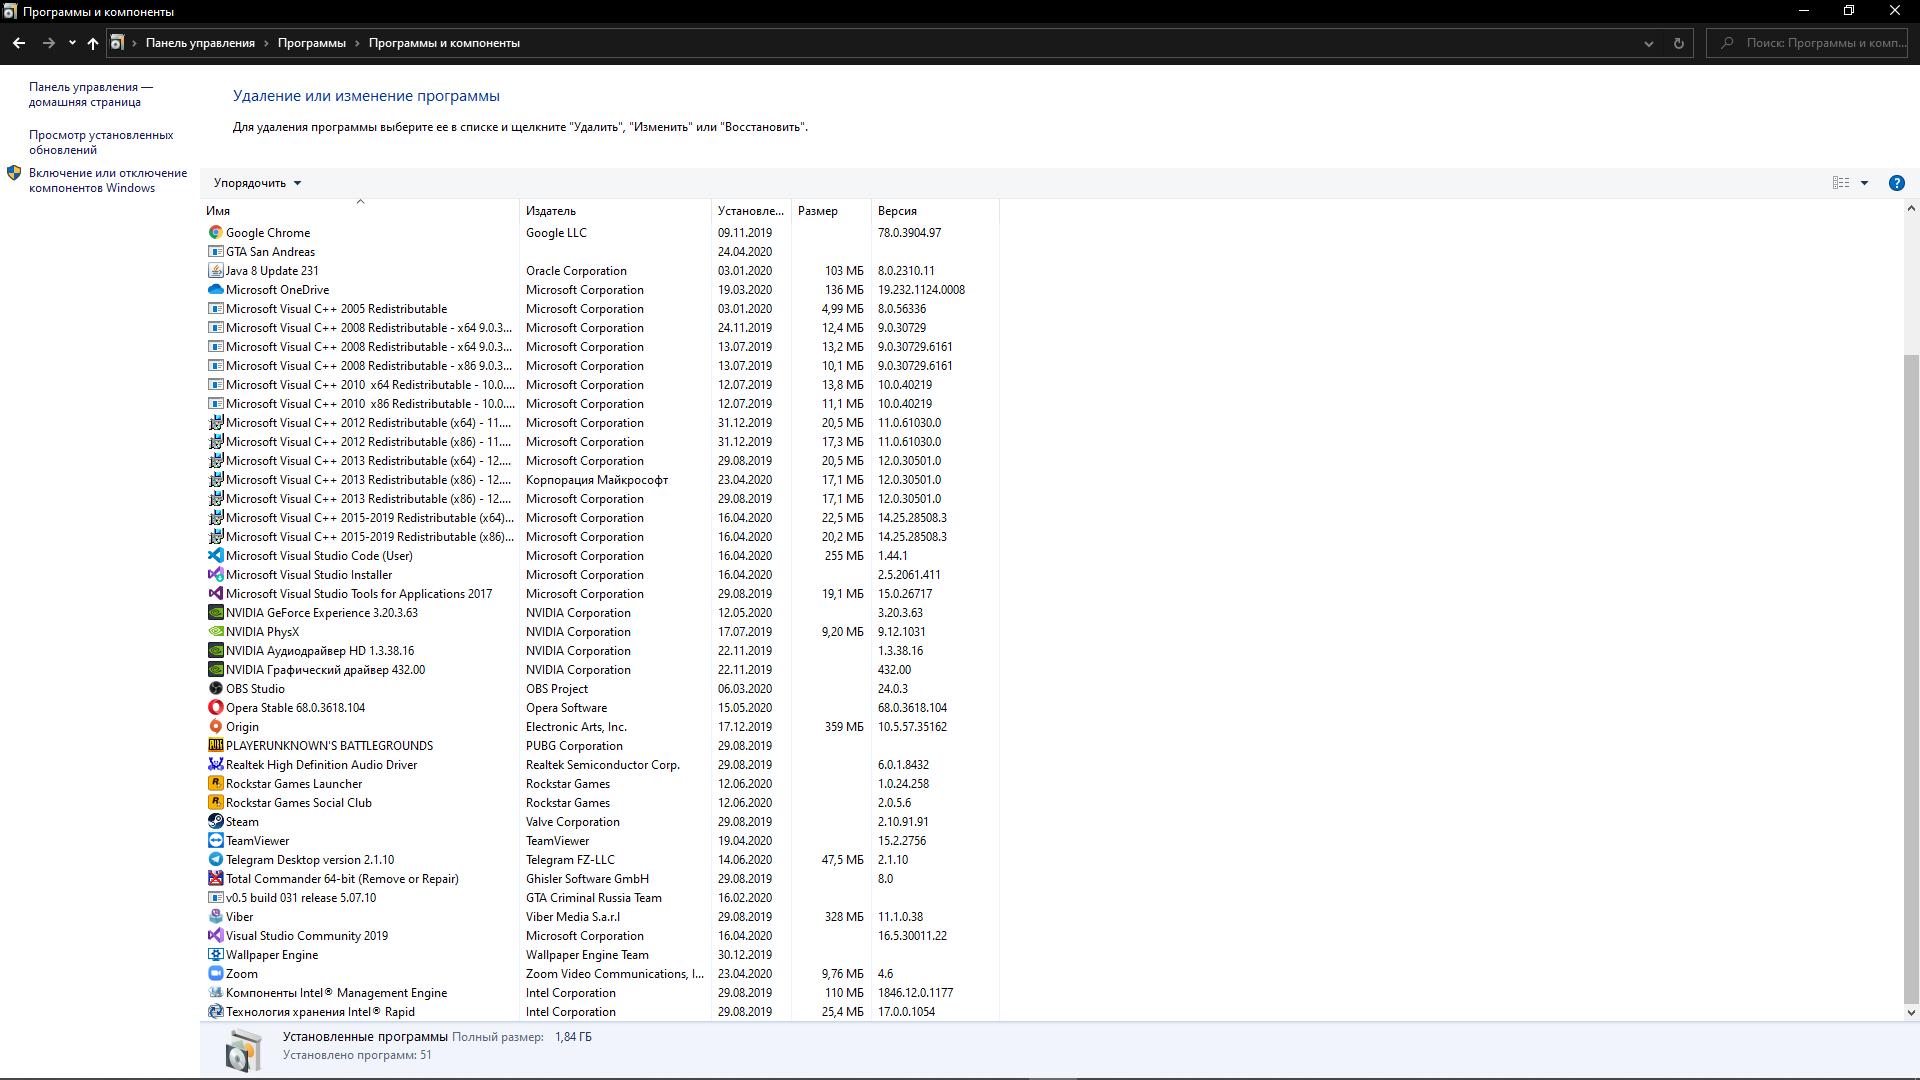The height and width of the screenshot is (1080, 1920).
Task: Open help with the question mark icon
Action: [1896, 183]
